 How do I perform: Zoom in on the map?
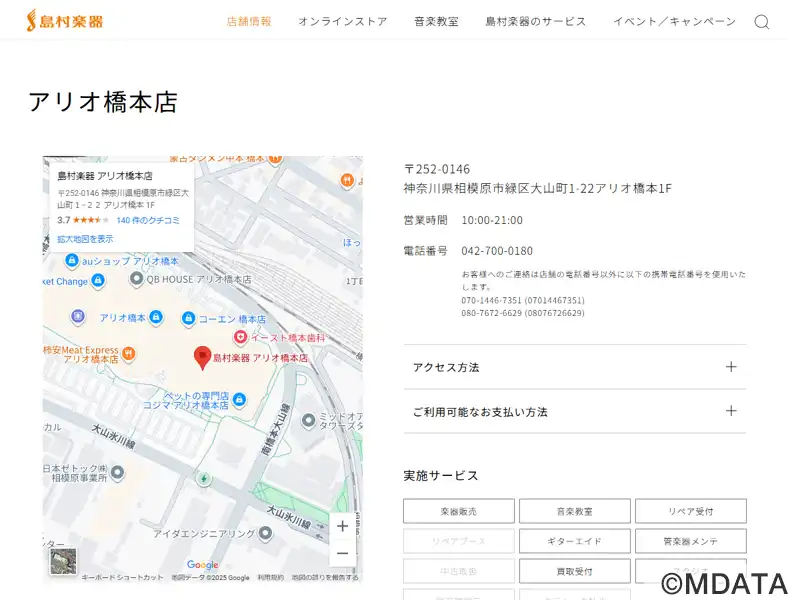(x=343, y=526)
